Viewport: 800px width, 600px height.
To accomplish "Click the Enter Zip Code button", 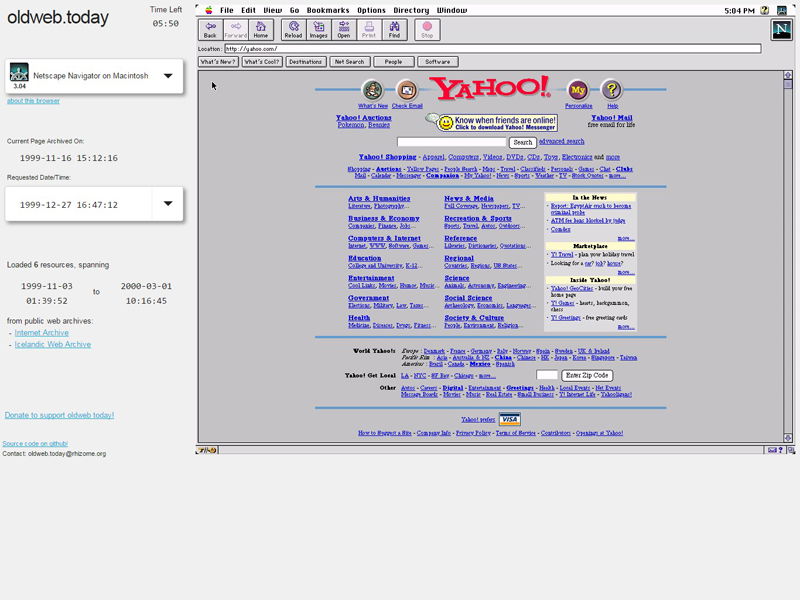I will (x=587, y=376).
